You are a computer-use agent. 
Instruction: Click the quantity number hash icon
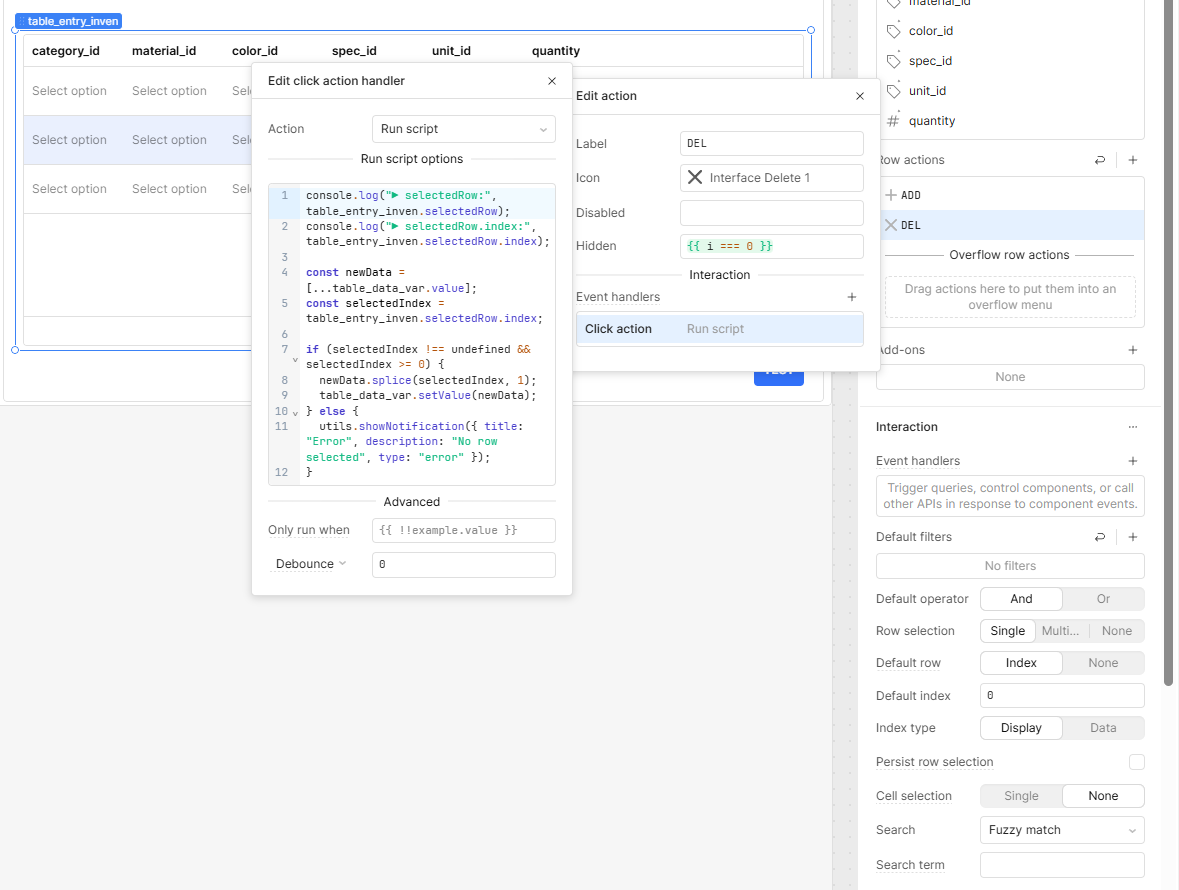click(x=893, y=121)
